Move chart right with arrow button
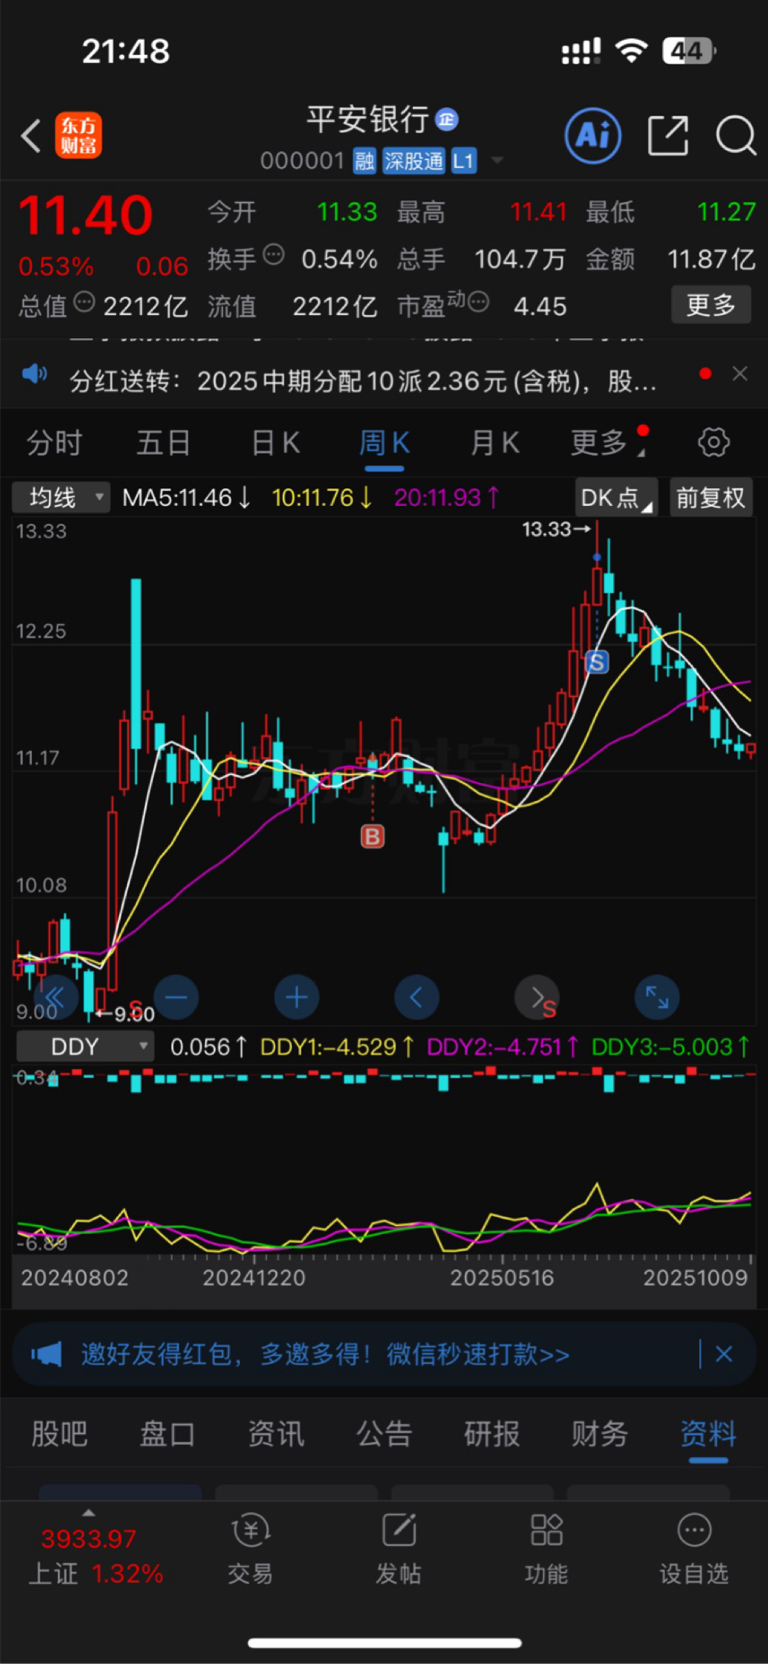This screenshot has height=1664, width=768. [x=537, y=997]
